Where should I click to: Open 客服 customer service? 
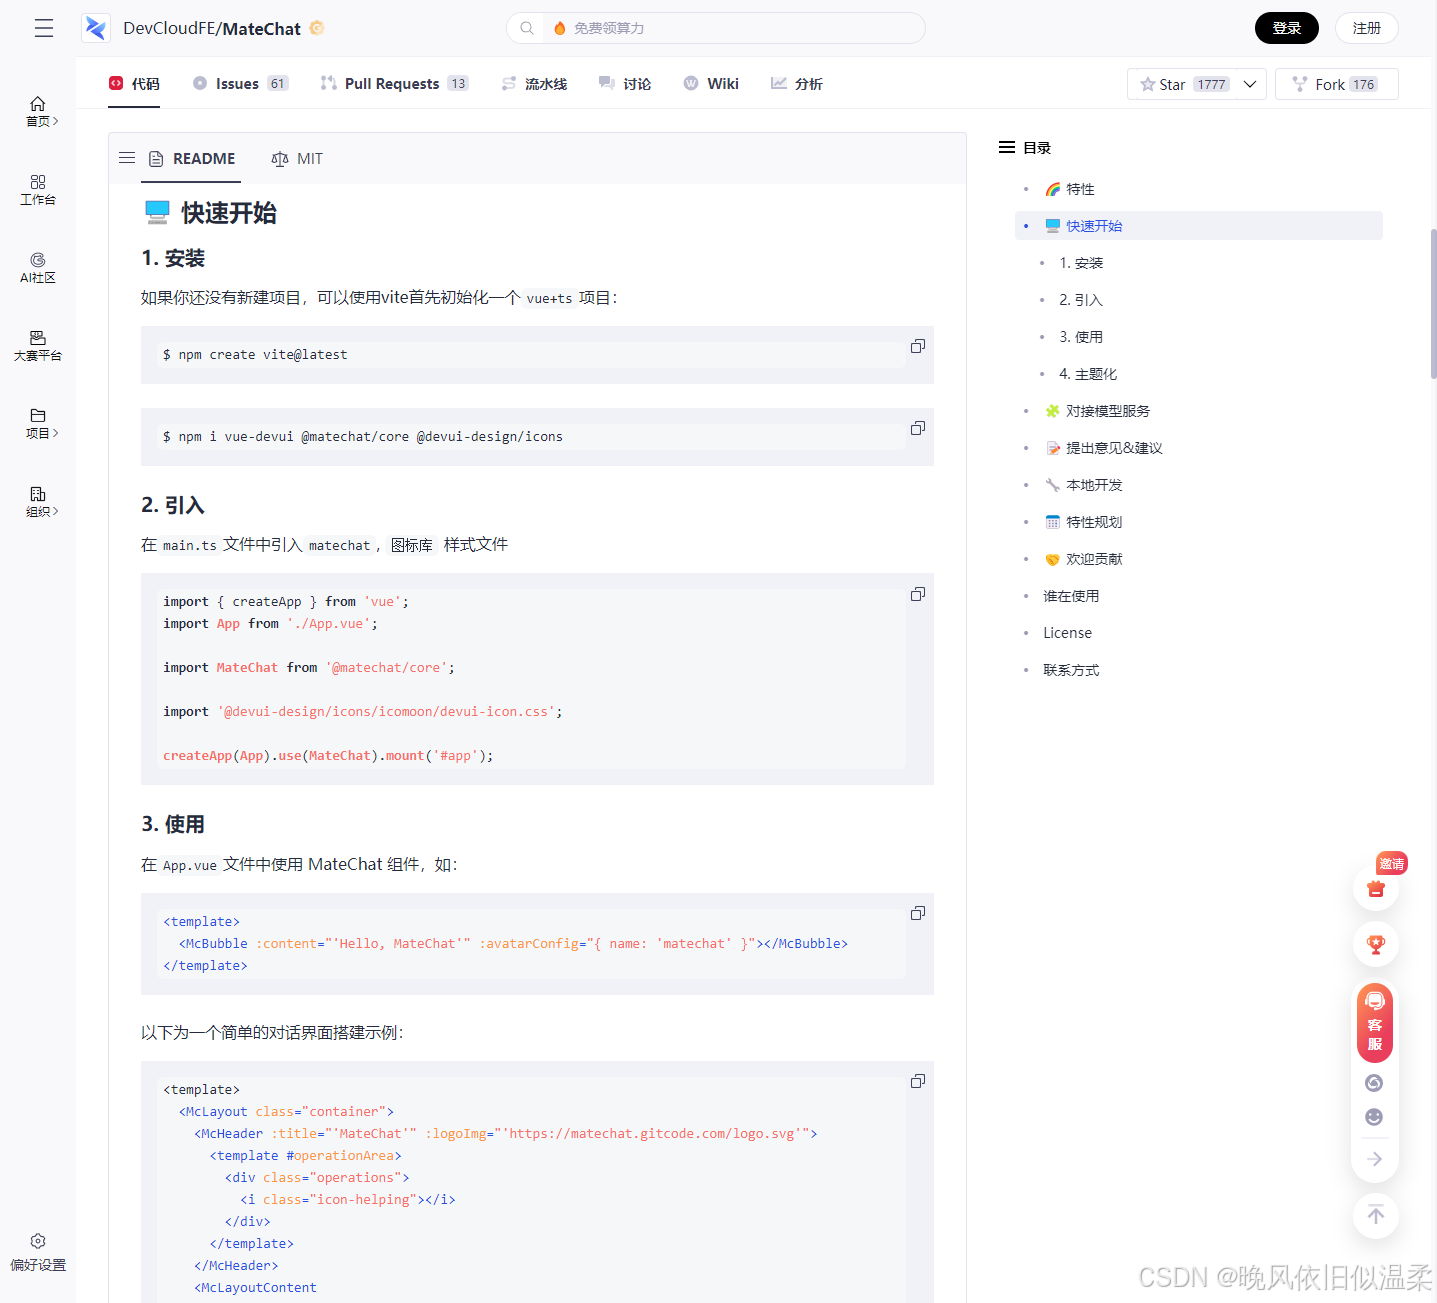pyautogui.click(x=1375, y=1022)
